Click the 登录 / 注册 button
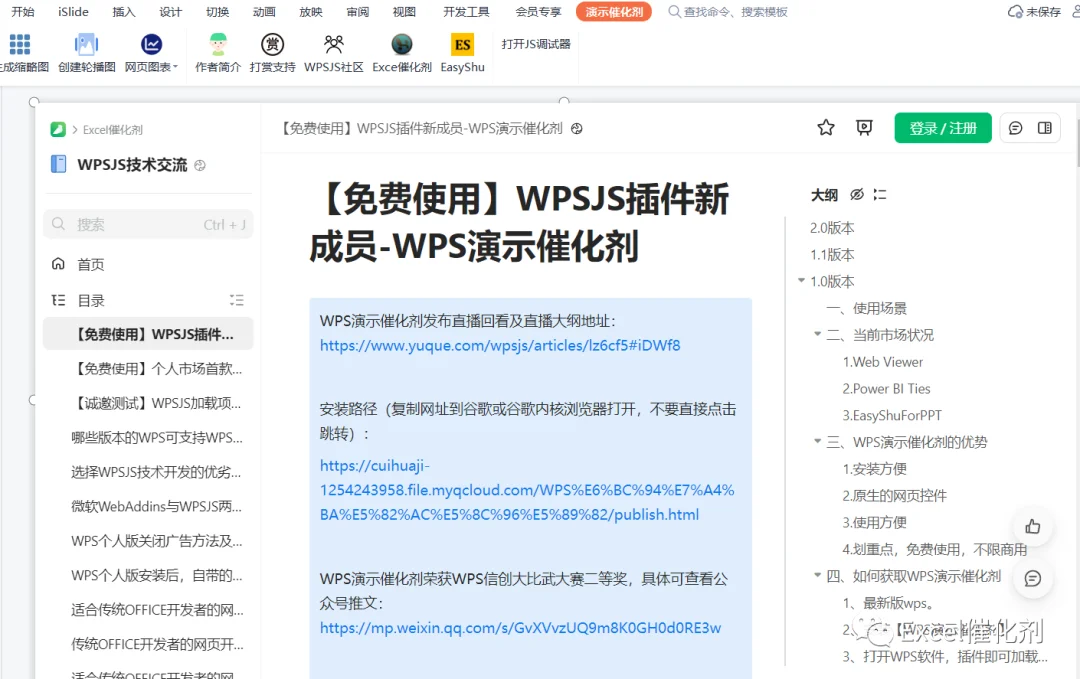The width and height of the screenshot is (1080, 679). coord(943,128)
